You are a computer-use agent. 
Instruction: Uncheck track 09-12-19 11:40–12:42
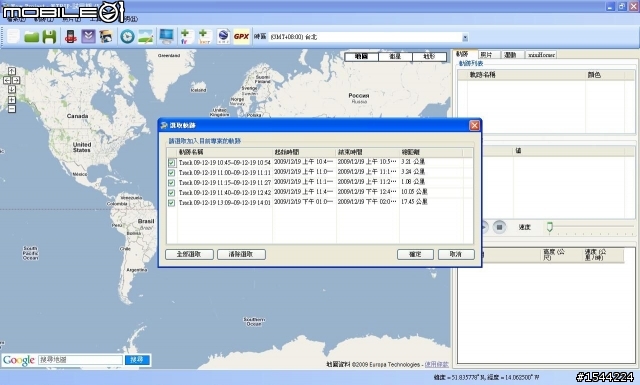[x=171, y=193]
